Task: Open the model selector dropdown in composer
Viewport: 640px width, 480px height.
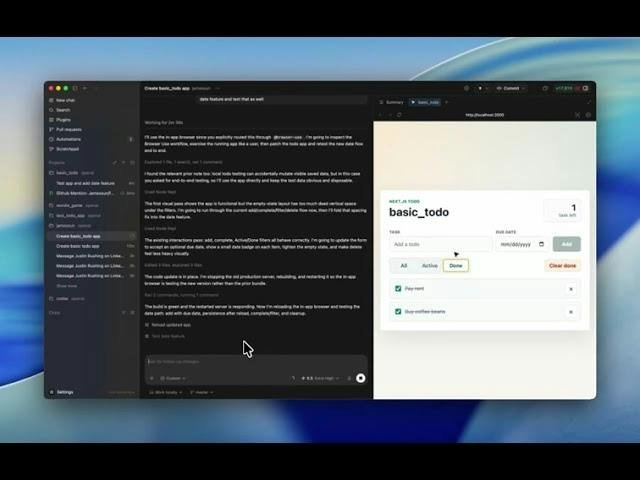Action: (x=320, y=378)
